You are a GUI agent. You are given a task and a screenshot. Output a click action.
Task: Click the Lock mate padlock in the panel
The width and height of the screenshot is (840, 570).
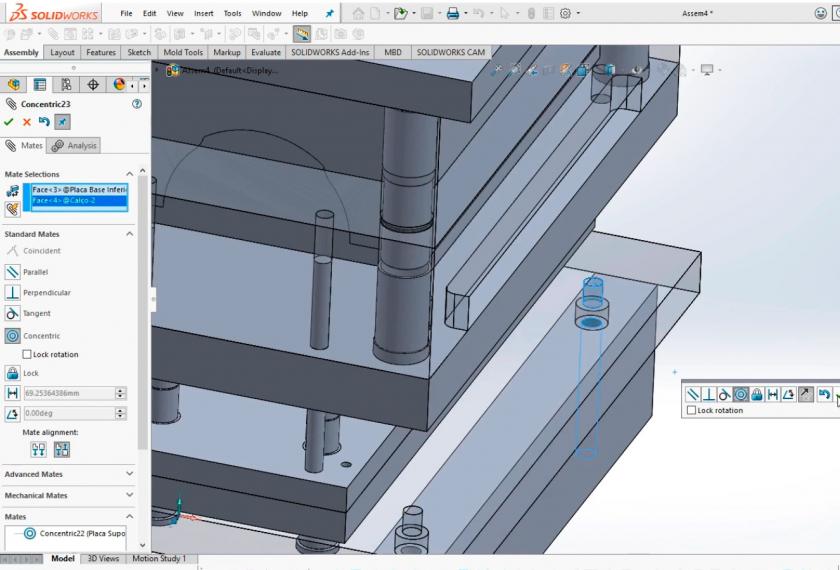click(x=13, y=373)
